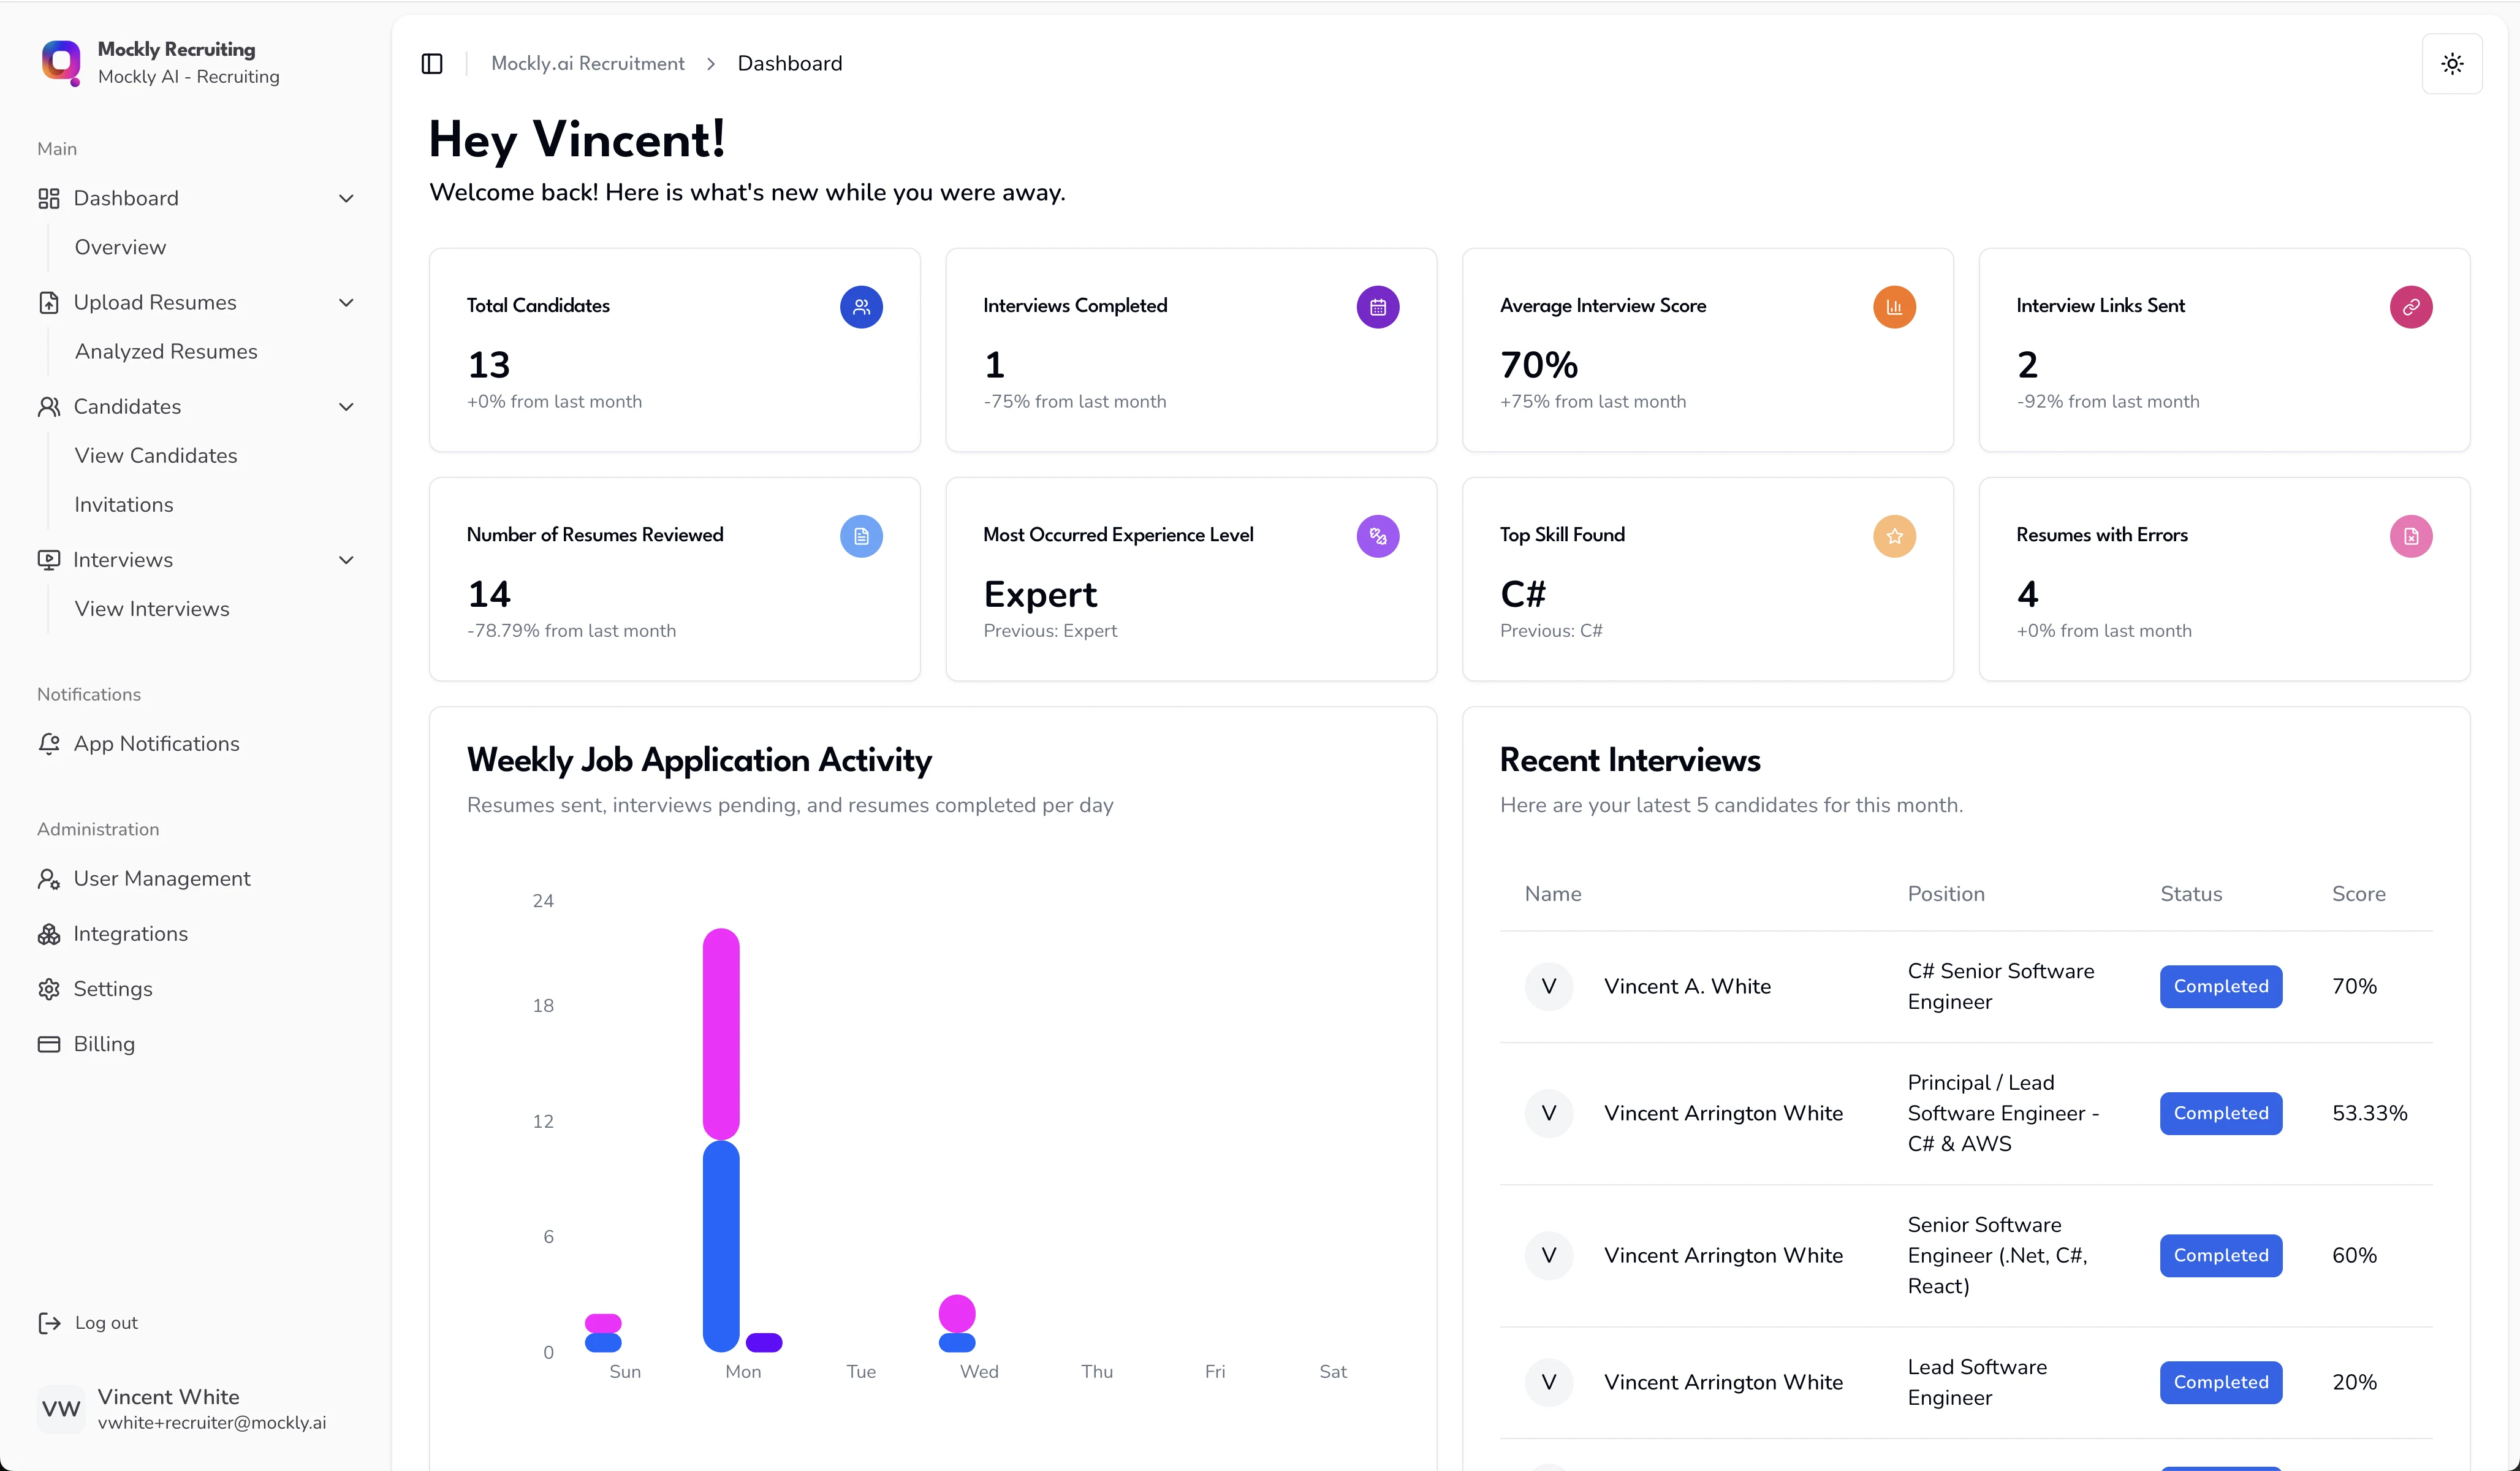Click the Average Interview Score chart icon

tap(1894, 307)
